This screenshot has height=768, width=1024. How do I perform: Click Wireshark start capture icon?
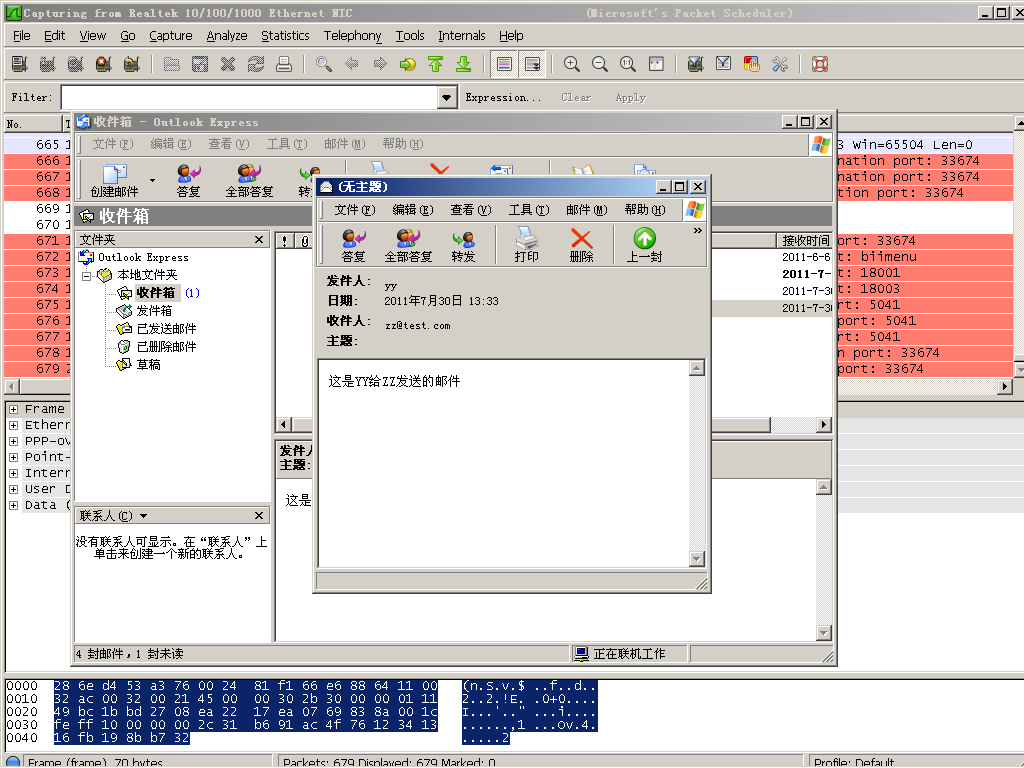click(x=76, y=64)
